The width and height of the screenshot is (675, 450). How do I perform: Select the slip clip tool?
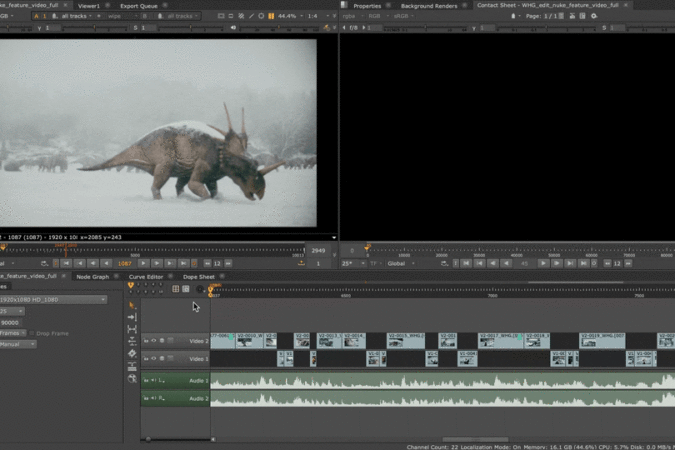coord(132,329)
